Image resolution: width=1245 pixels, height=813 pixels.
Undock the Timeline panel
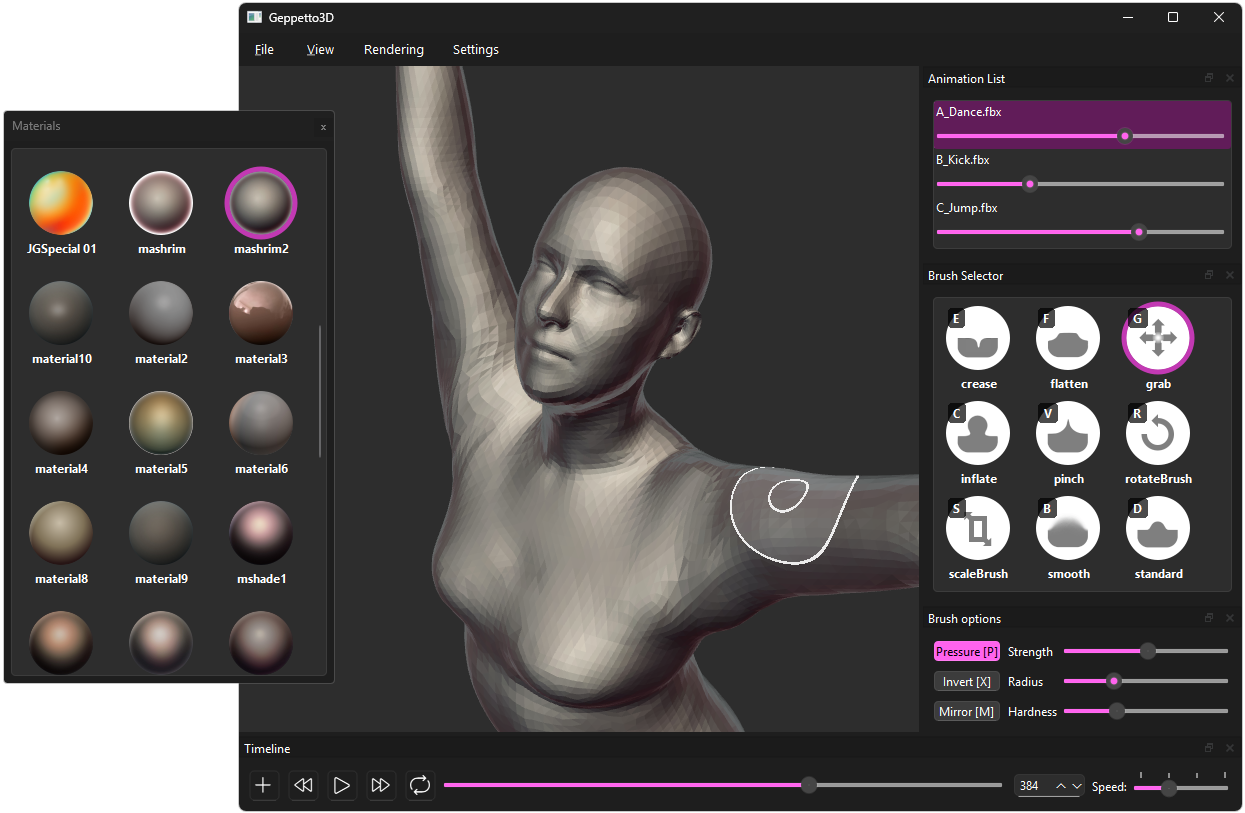click(x=1209, y=748)
